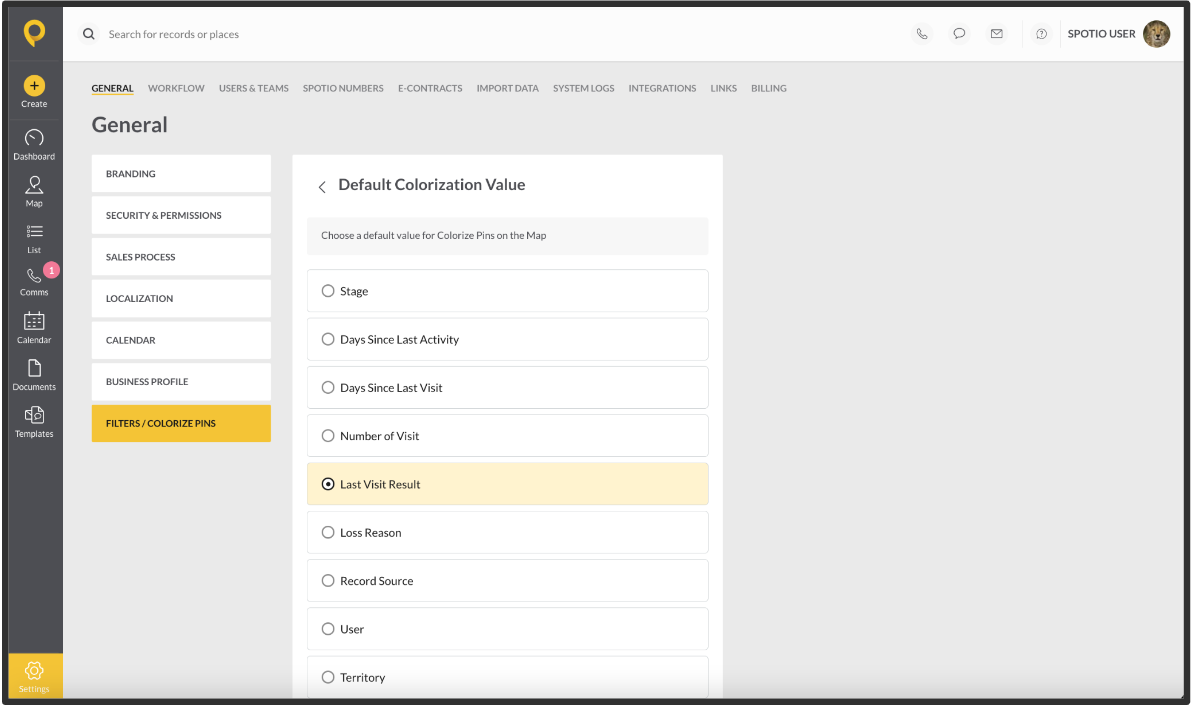
Task: Click the search magnifier icon
Action: [89, 34]
